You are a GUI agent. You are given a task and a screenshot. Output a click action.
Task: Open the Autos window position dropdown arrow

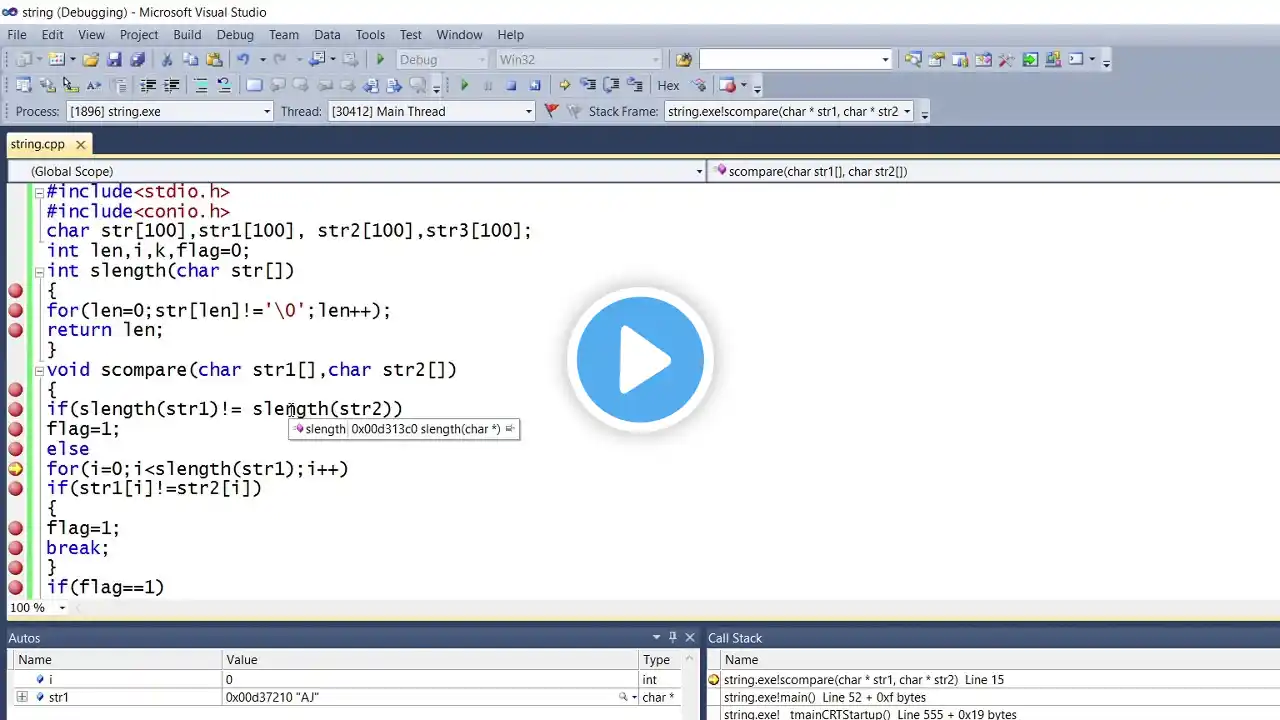coord(657,637)
